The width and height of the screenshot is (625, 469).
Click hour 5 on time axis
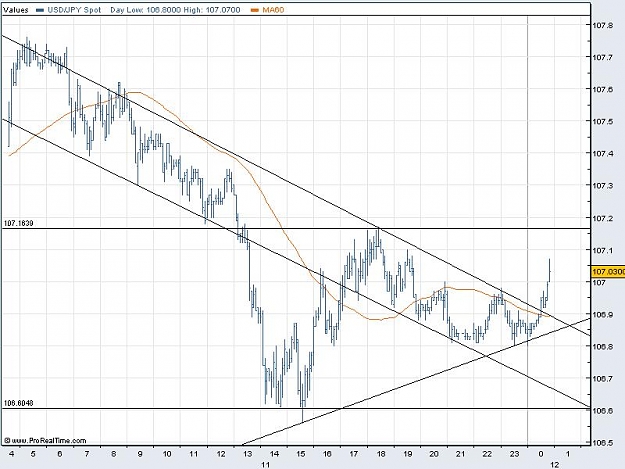[33, 453]
